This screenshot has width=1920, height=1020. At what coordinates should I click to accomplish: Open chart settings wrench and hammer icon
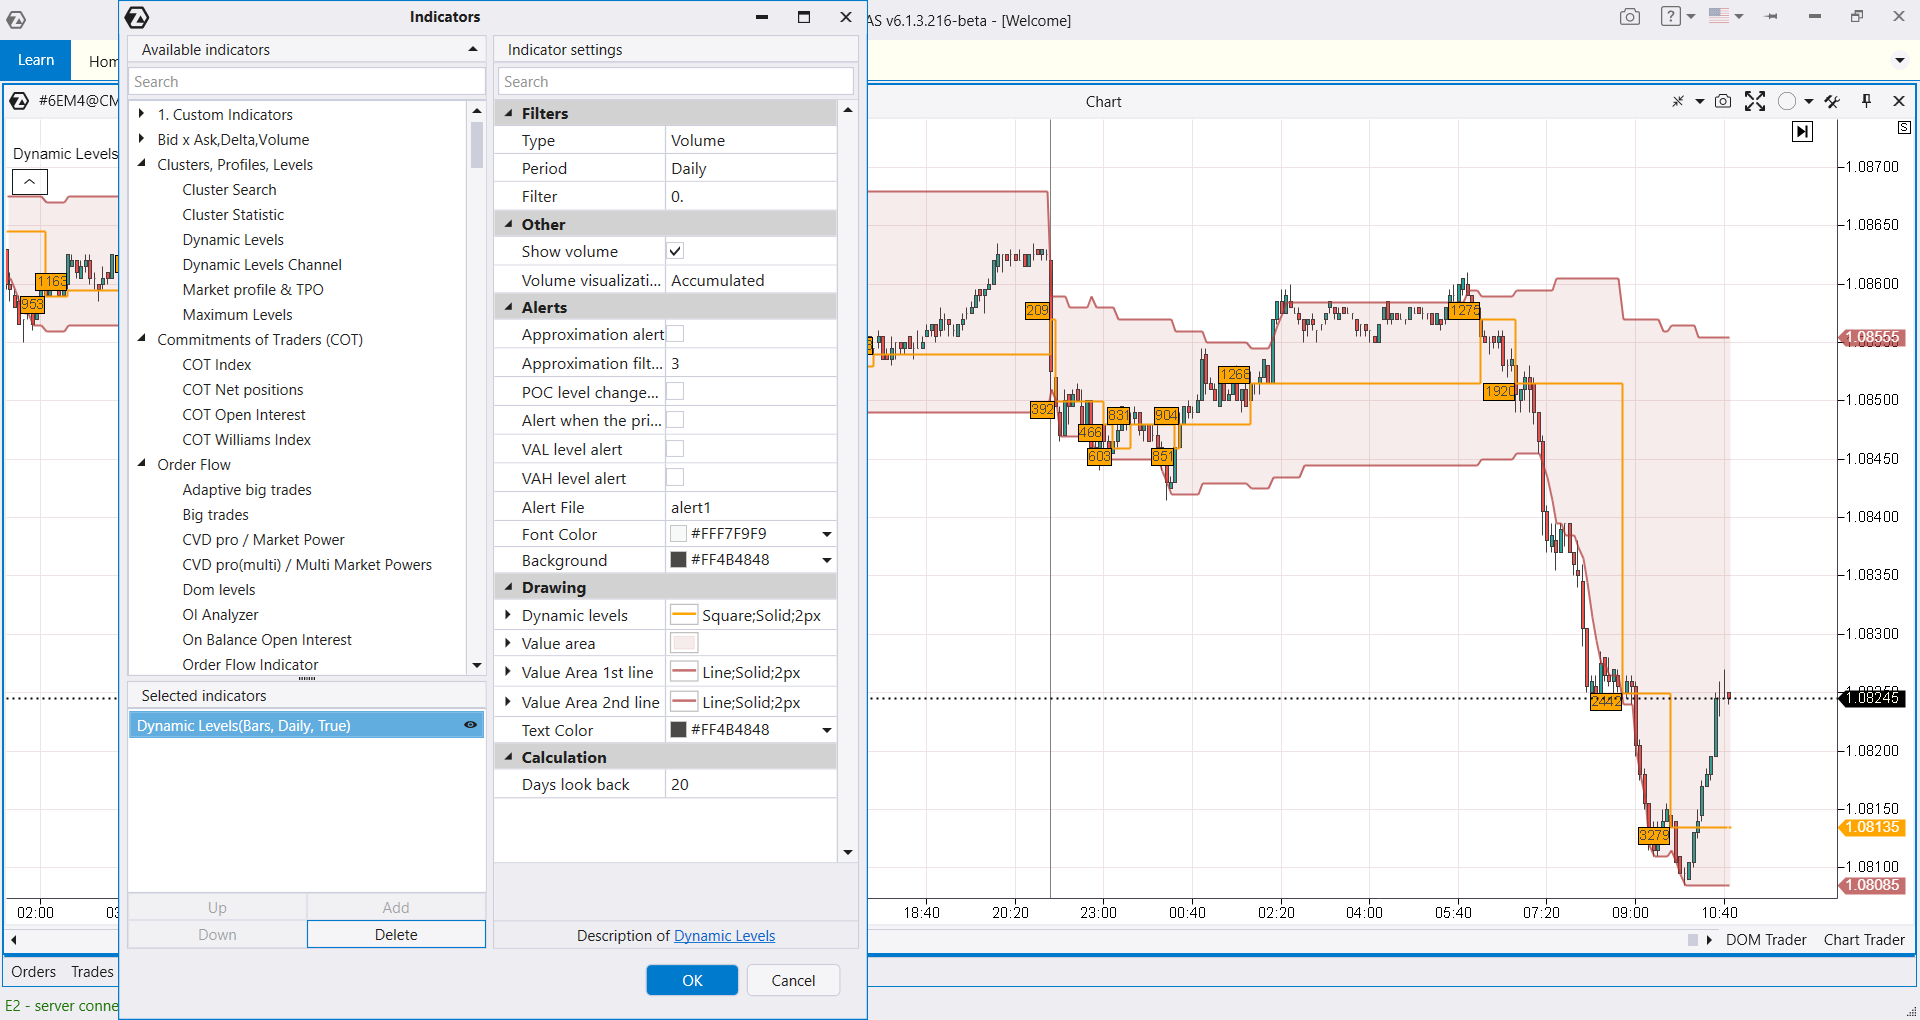tap(1832, 101)
